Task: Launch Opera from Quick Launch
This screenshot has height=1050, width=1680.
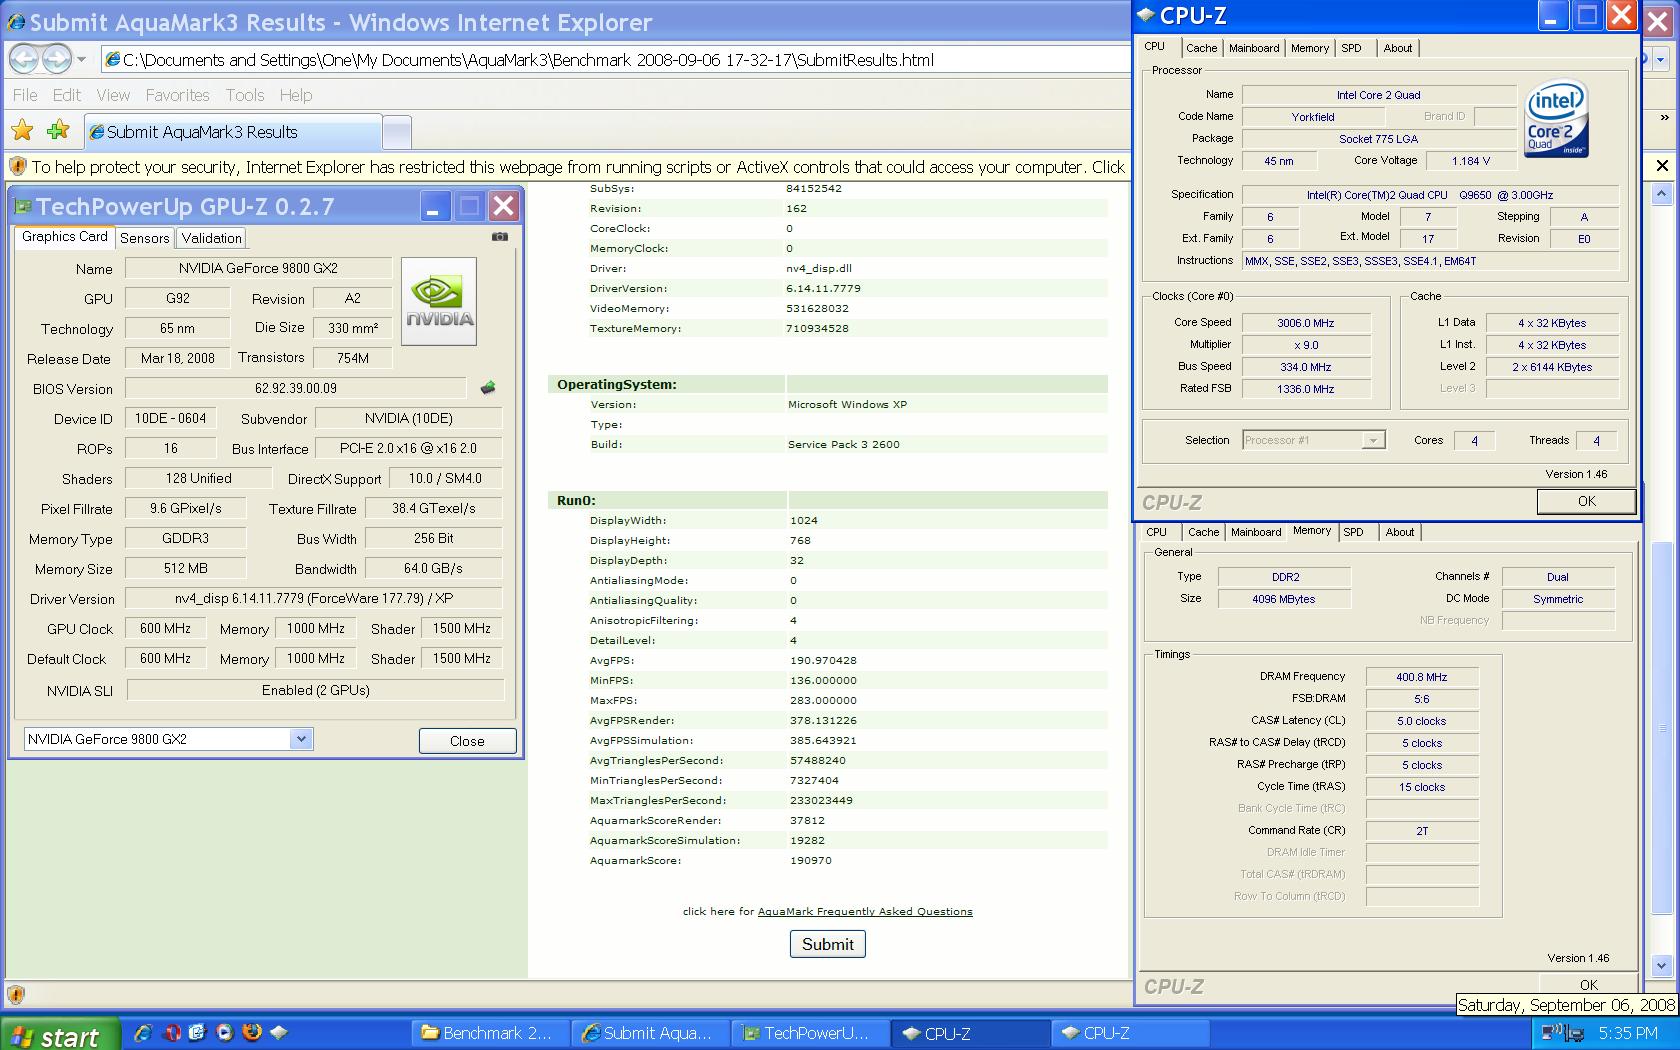Action: (x=172, y=1032)
